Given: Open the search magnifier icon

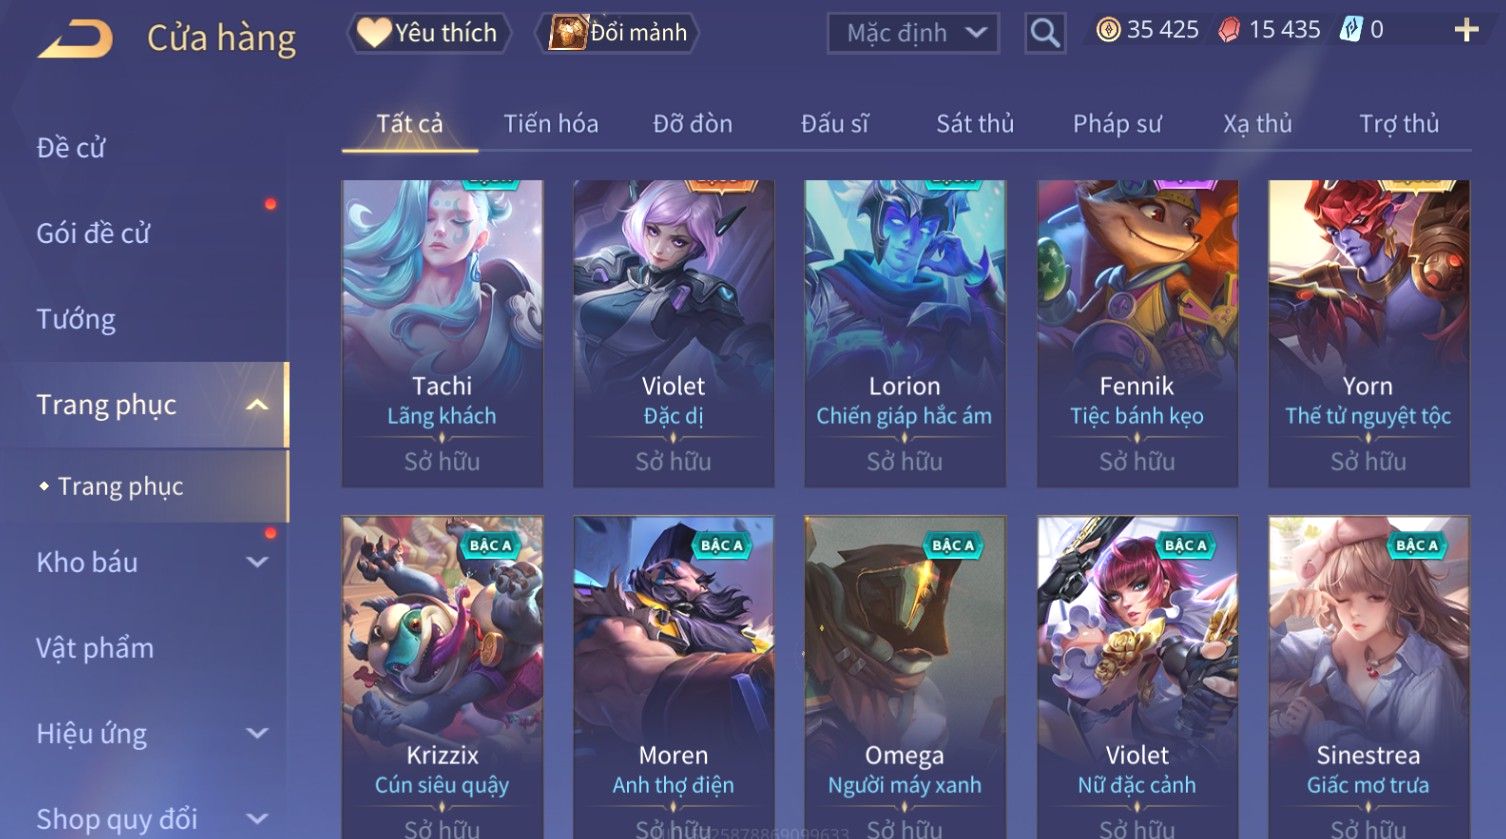Looking at the screenshot, I should coord(1045,33).
